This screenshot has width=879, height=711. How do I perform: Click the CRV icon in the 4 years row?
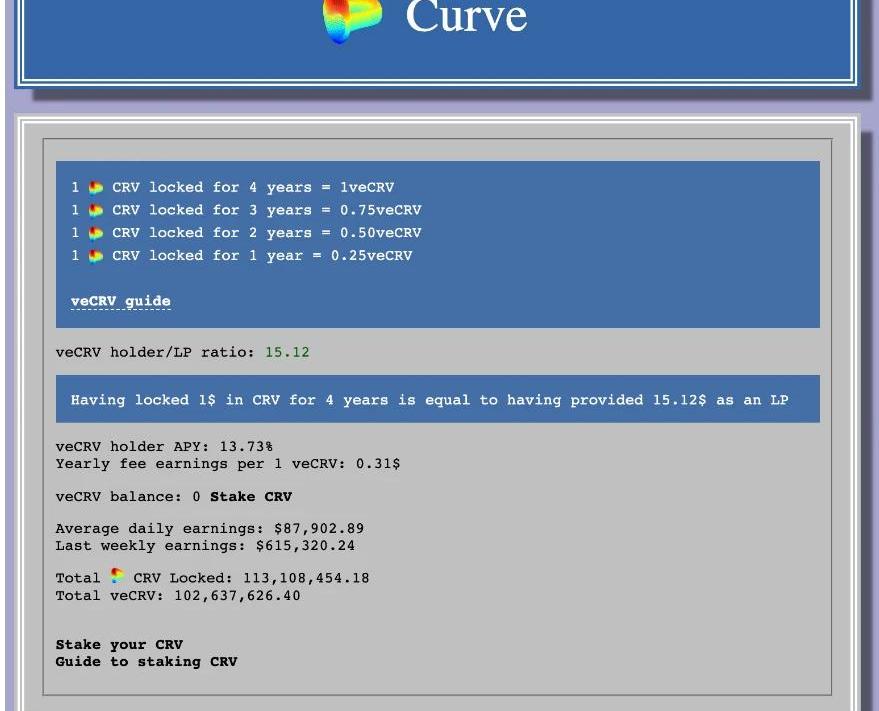click(x=96, y=187)
